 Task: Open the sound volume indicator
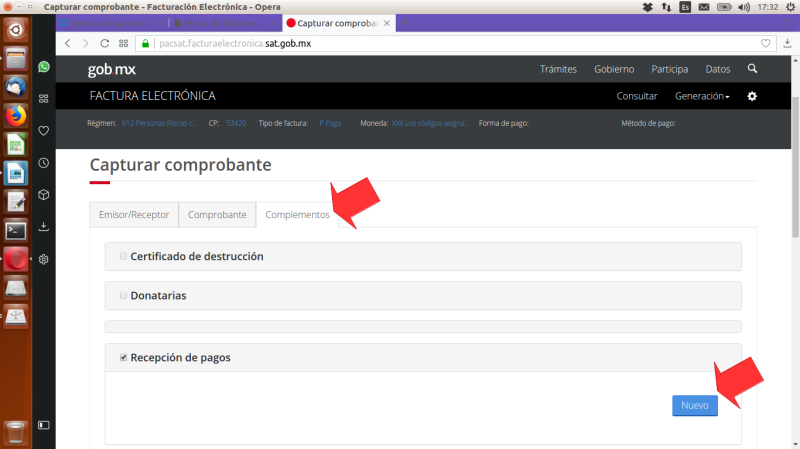click(x=744, y=7)
